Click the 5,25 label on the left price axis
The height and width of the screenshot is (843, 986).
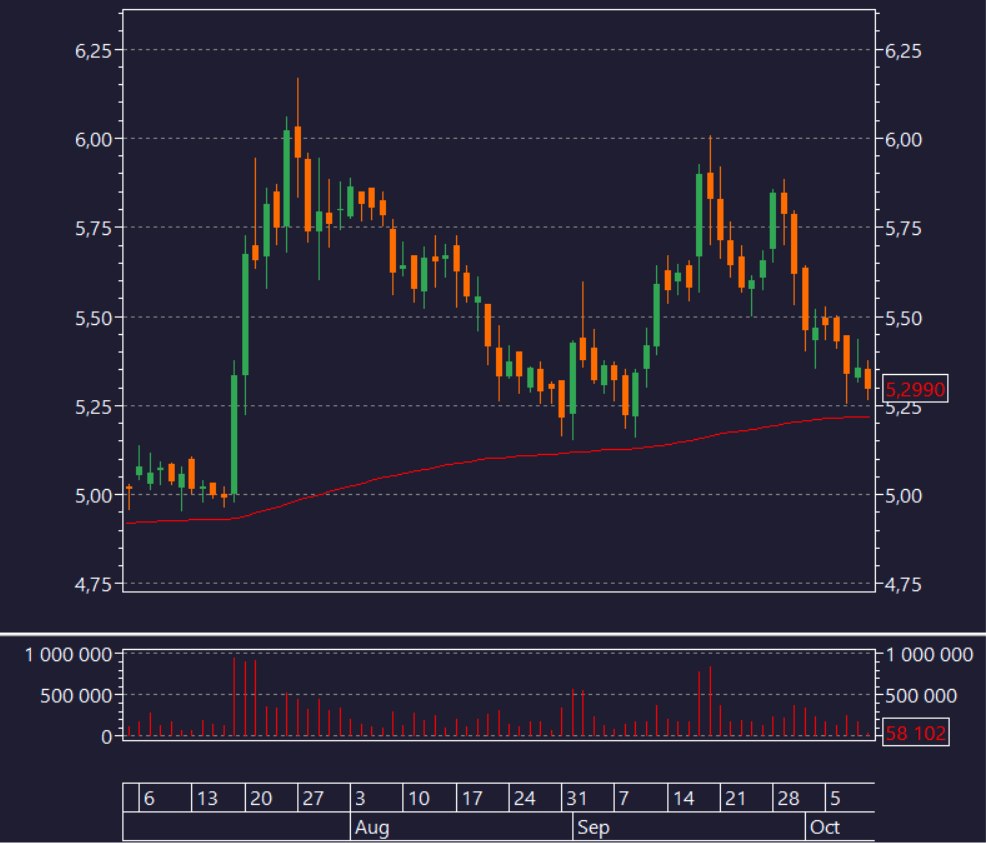coord(93,407)
